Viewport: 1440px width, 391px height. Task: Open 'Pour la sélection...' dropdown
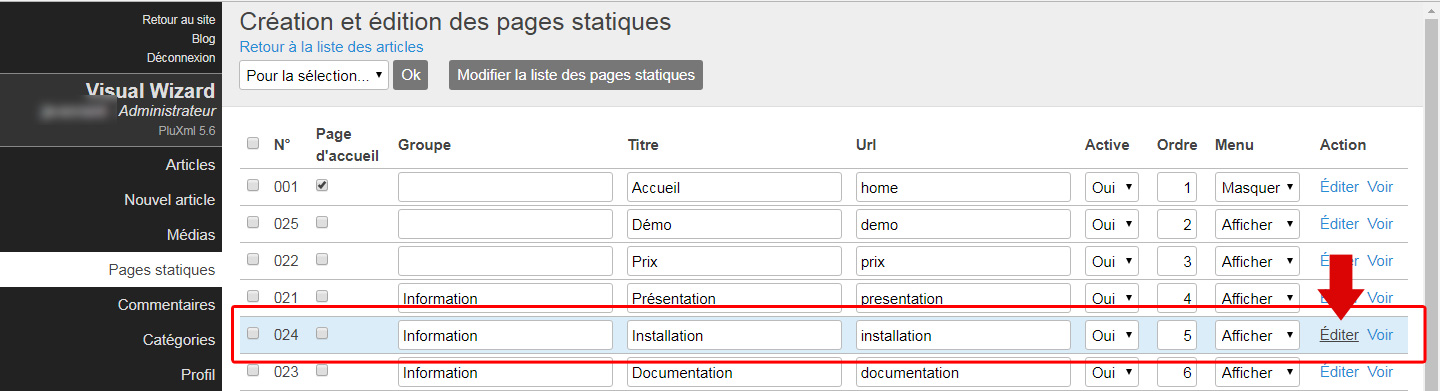pyautogui.click(x=314, y=75)
